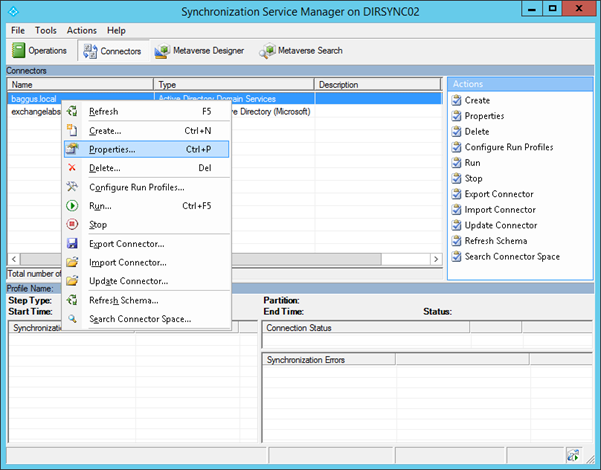Click the Refresh icon in context menu
The height and width of the screenshot is (470, 601).
pos(72,112)
